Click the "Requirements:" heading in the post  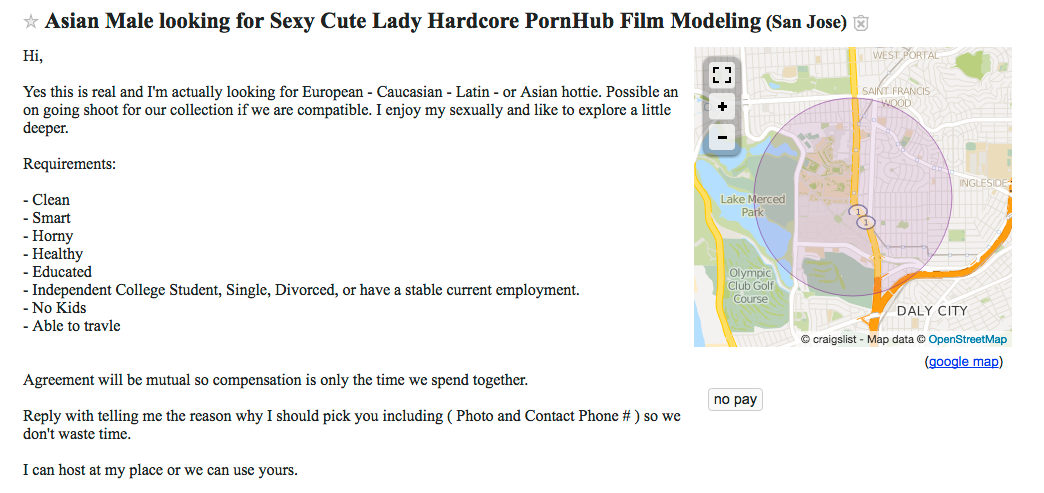coord(69,164)
